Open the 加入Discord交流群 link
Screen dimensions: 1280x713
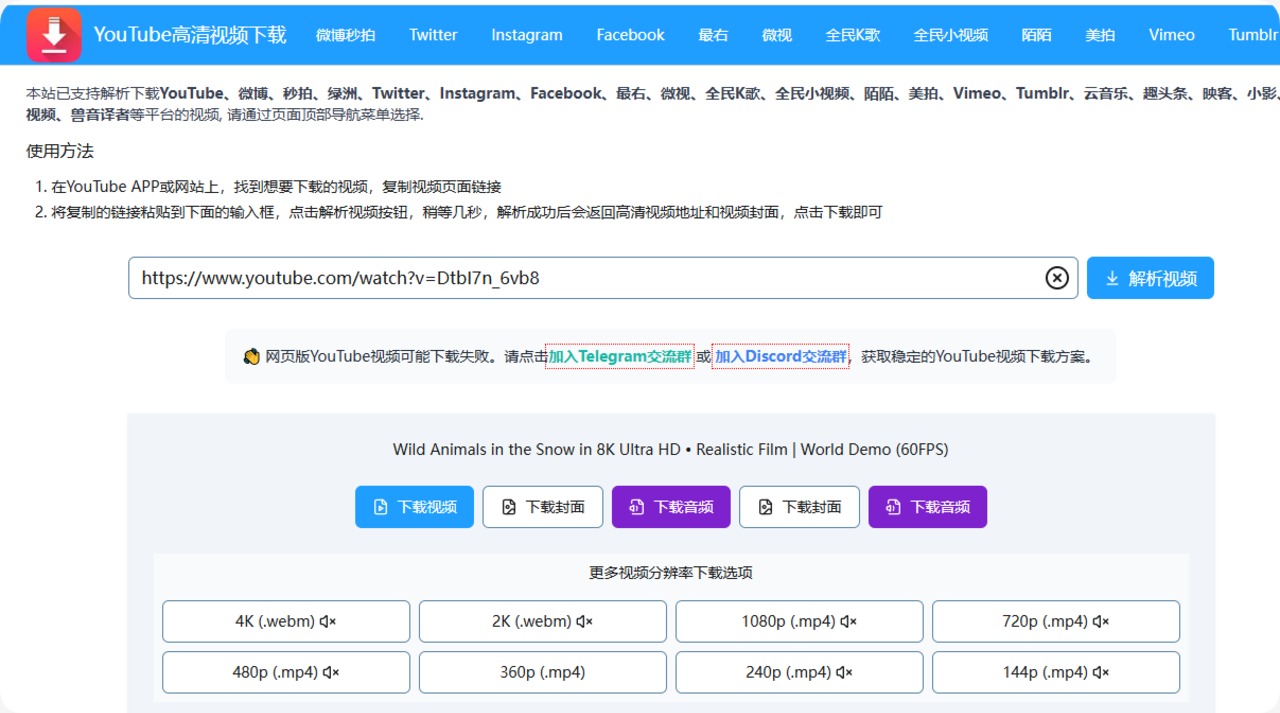[780, 357]
